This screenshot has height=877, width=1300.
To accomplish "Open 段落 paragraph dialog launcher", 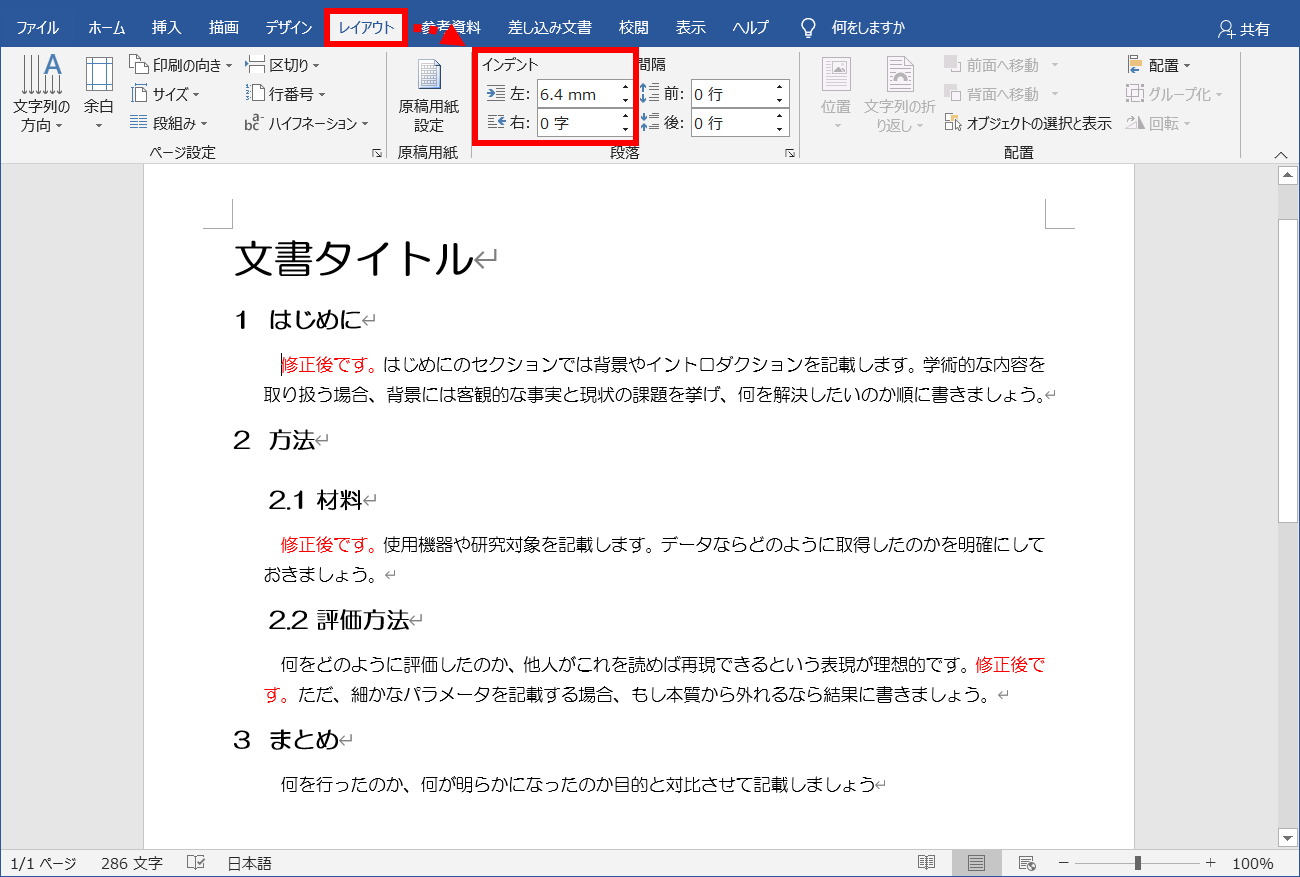I will coord(790,153).
